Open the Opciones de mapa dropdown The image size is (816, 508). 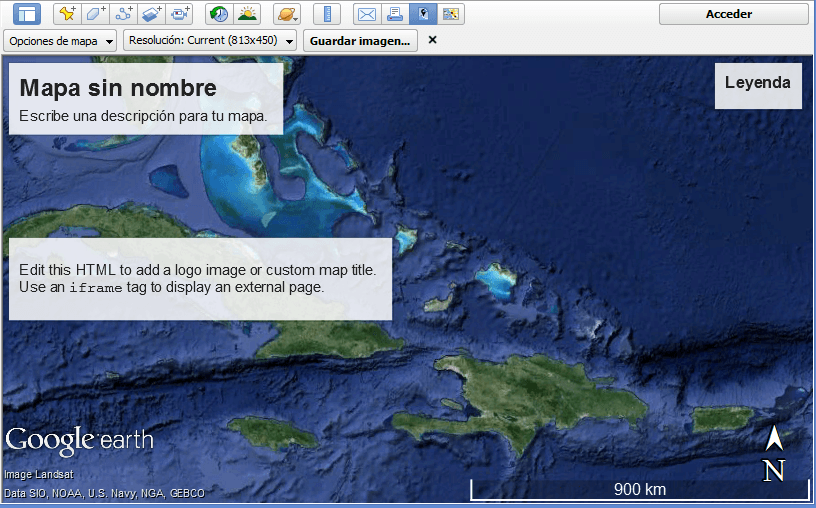61,41
